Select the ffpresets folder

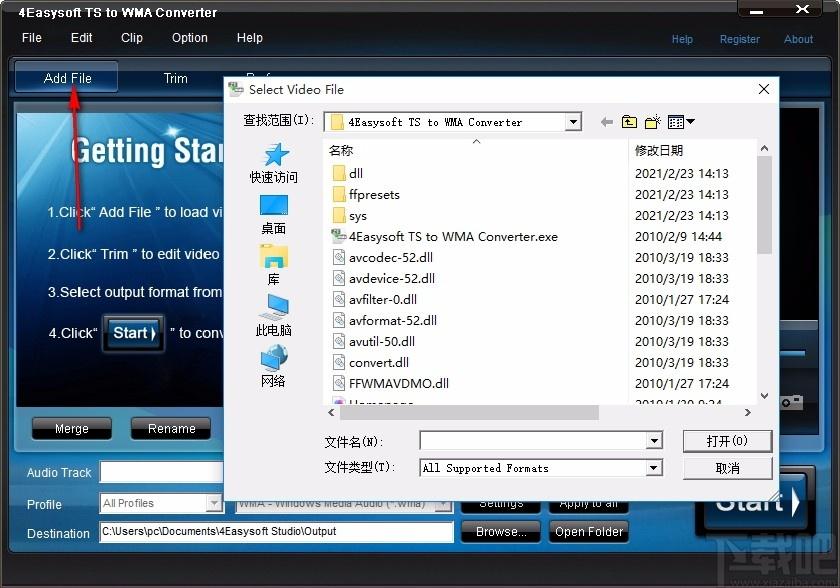[366, 194]
